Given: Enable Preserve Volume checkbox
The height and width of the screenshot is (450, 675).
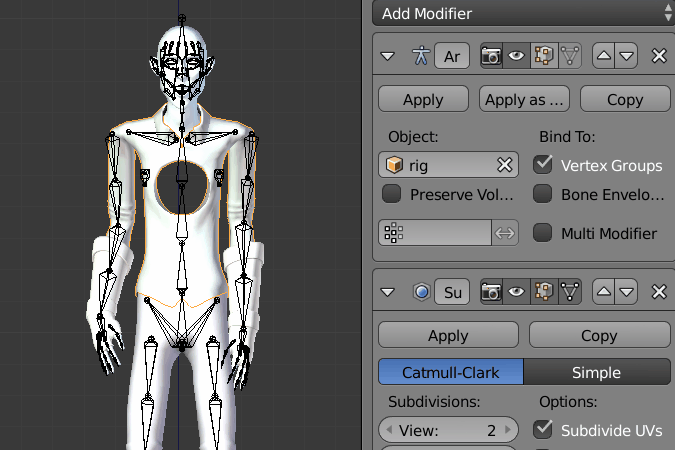Looking at the screenshot, I should (x=391, y=194).
